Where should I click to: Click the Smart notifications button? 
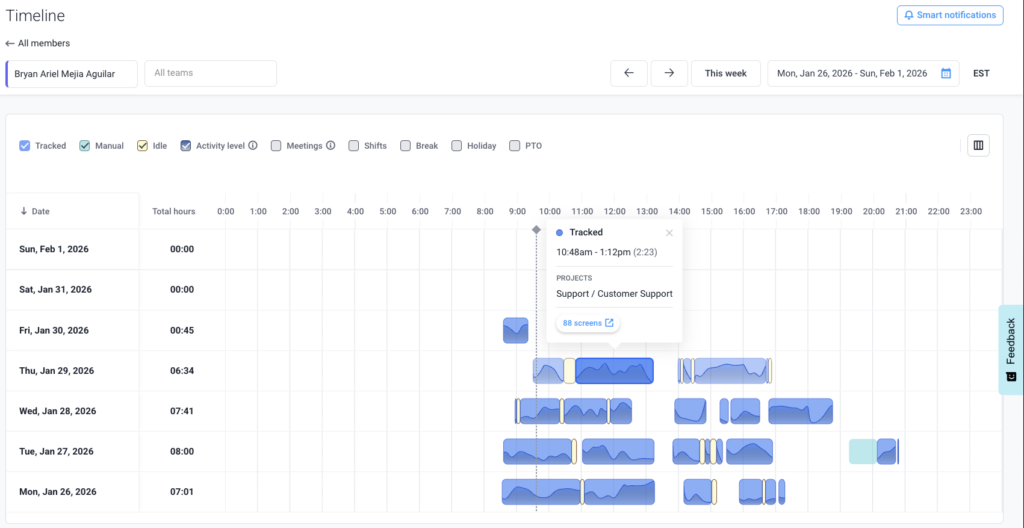pyautogui.click(x=949, y=15)
